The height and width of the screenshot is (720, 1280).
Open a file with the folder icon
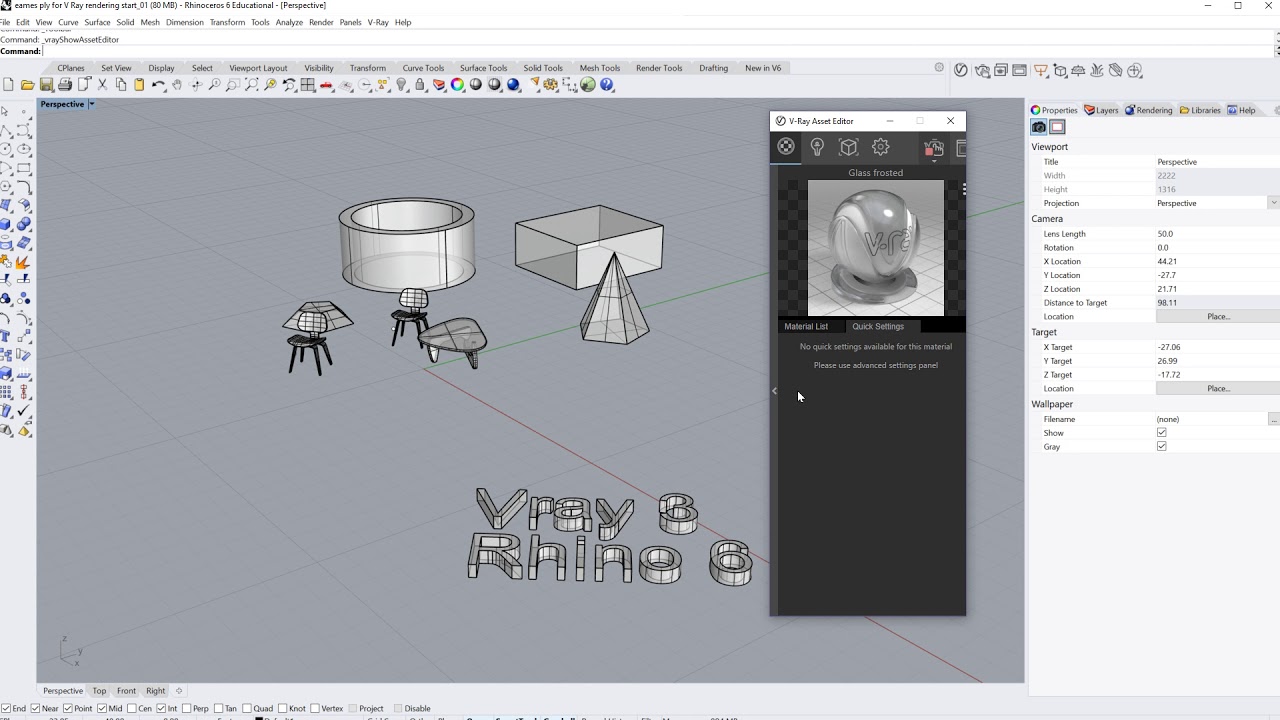28,85
